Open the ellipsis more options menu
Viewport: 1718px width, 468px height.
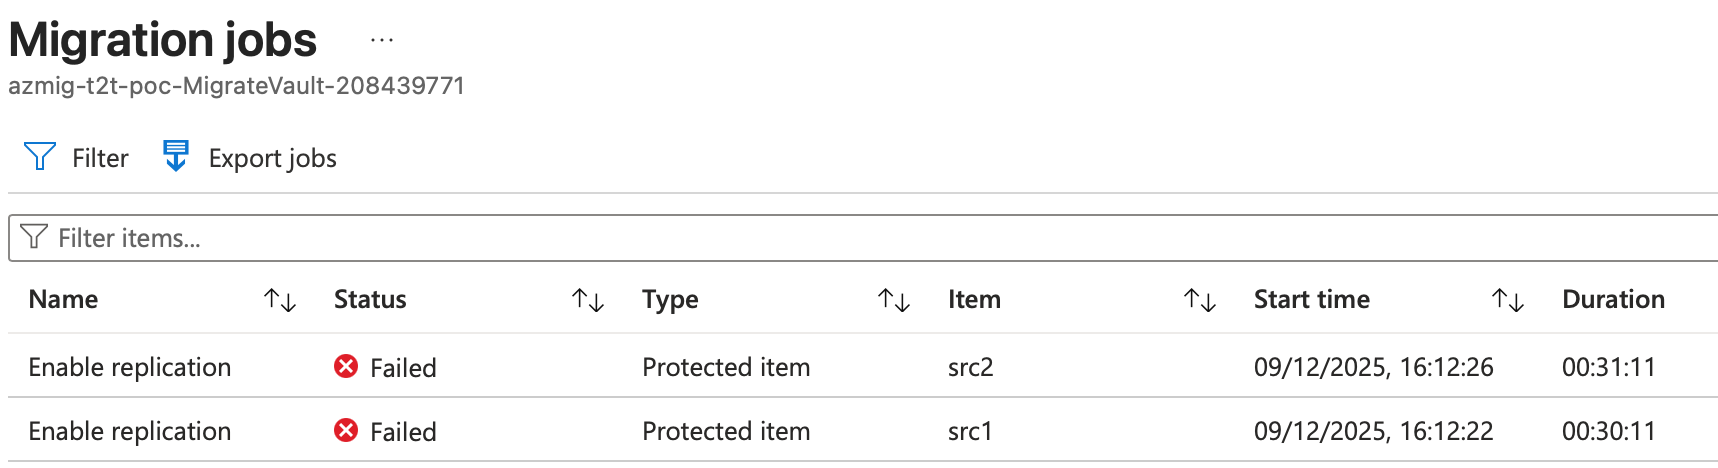tap(381, 41)
